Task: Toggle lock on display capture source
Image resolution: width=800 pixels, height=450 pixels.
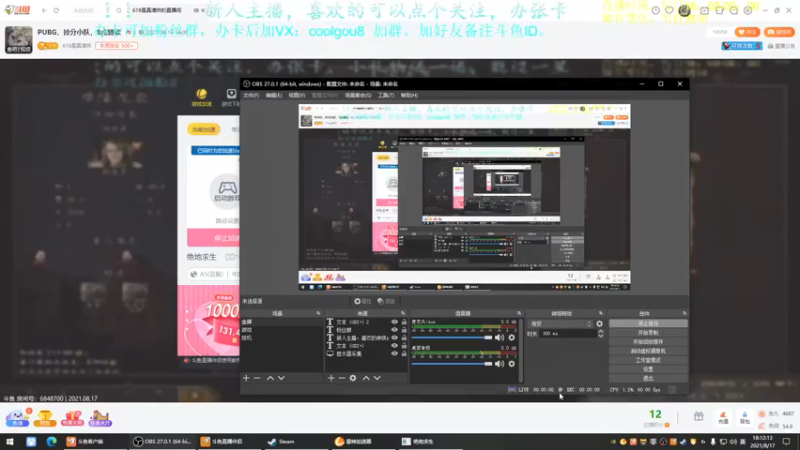Action: click(x=404, y=354)
